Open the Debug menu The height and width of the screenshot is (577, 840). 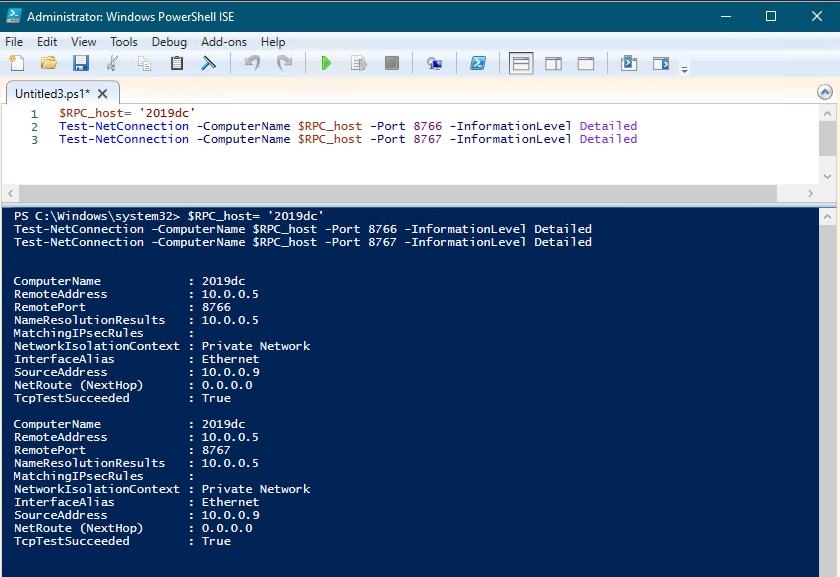click(x=169, y=42)
